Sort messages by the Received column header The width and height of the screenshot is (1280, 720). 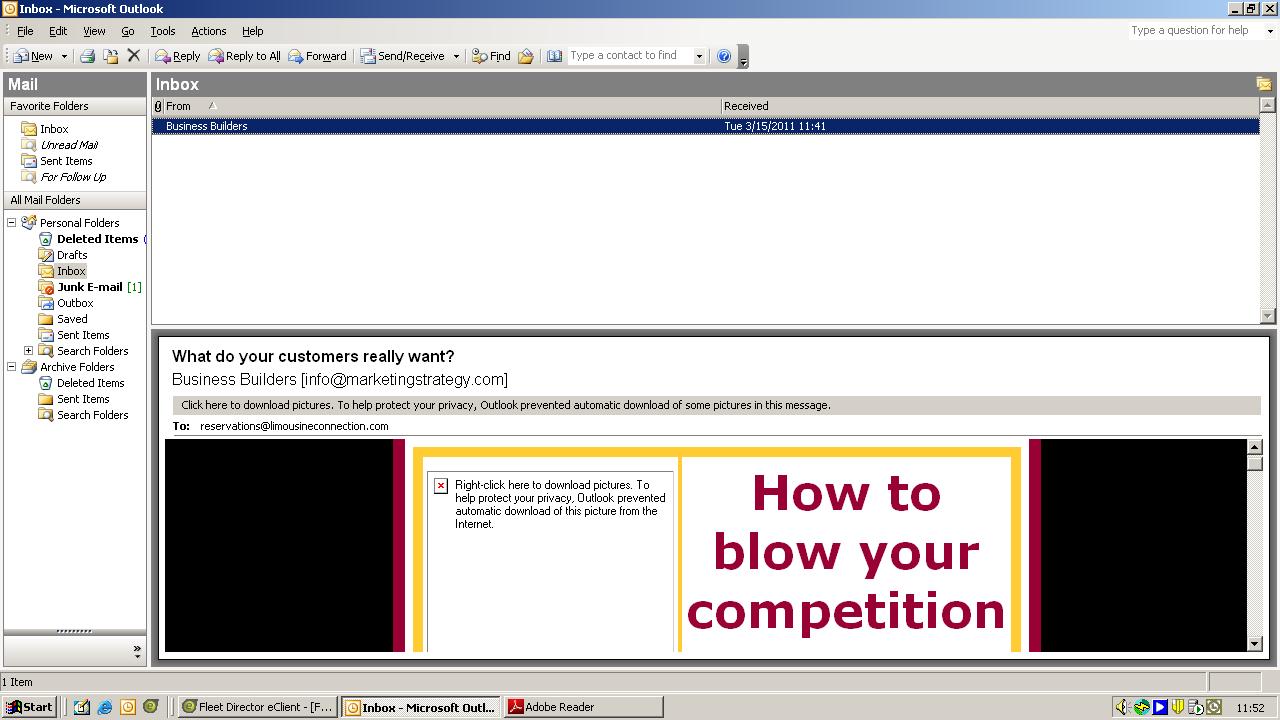tap(989, 106)
